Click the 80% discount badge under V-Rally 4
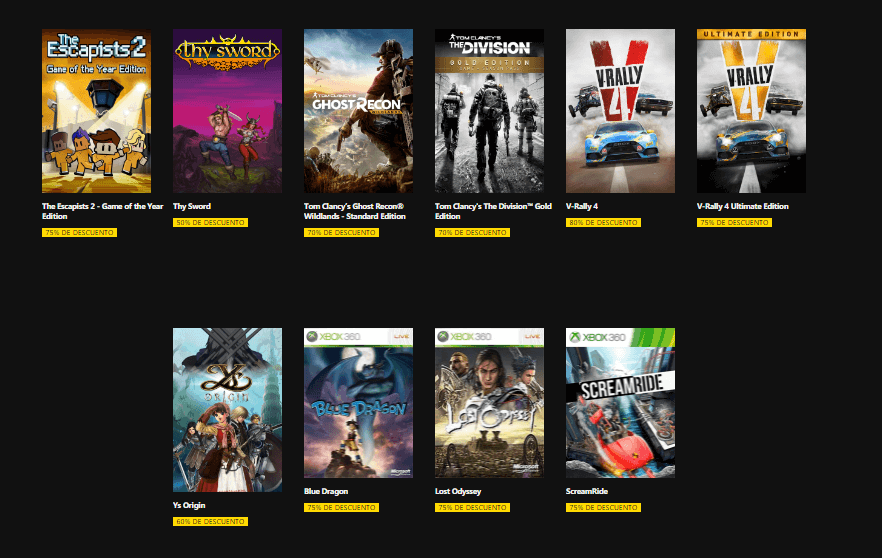 (603, 223)
